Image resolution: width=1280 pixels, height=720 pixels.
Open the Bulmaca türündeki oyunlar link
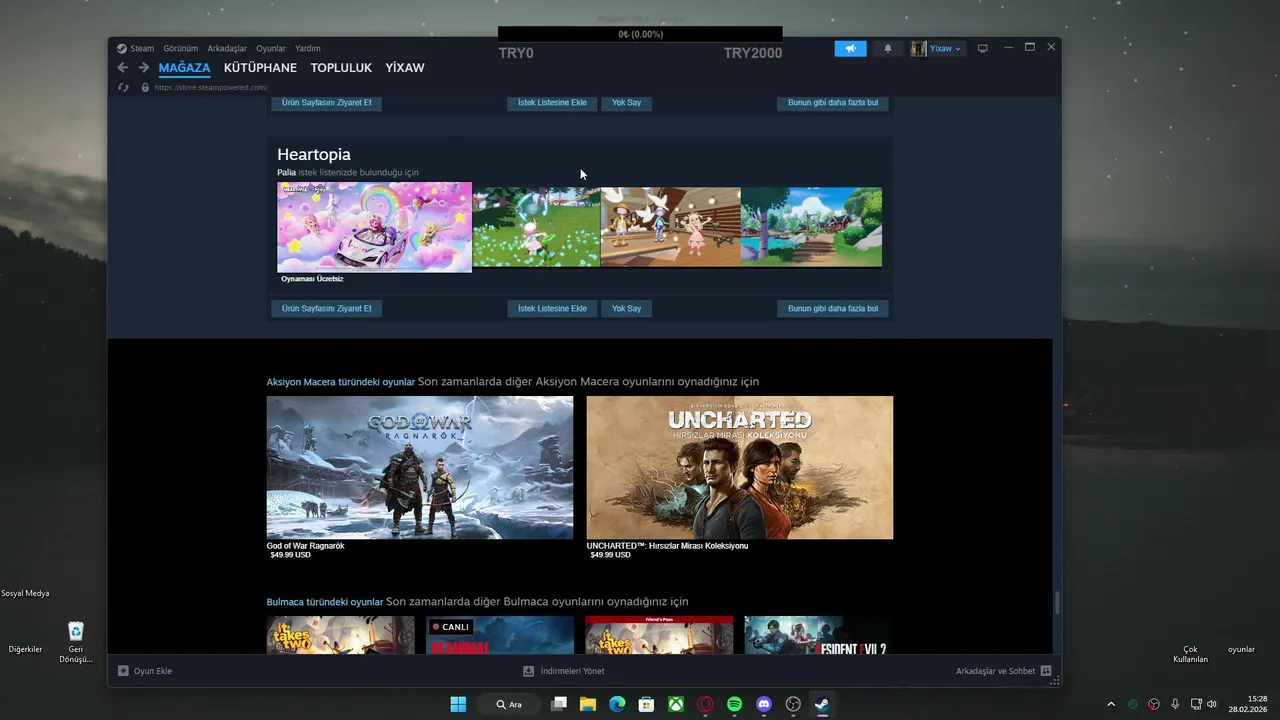click(325, 602)
